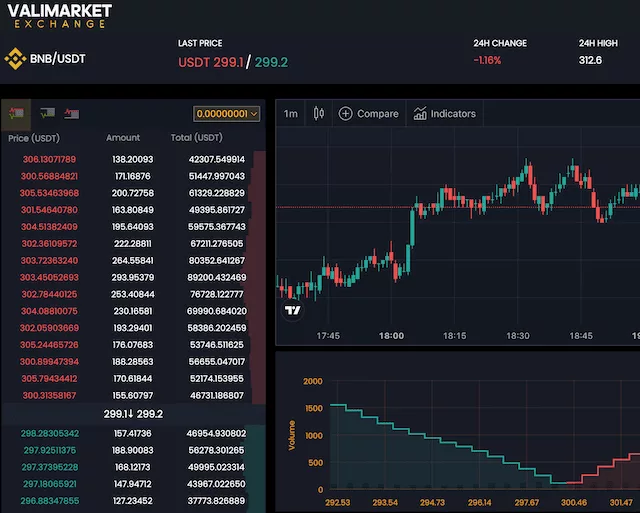Click sell price 305.79434412
The image size is (640, 513).
click(49, 379)
